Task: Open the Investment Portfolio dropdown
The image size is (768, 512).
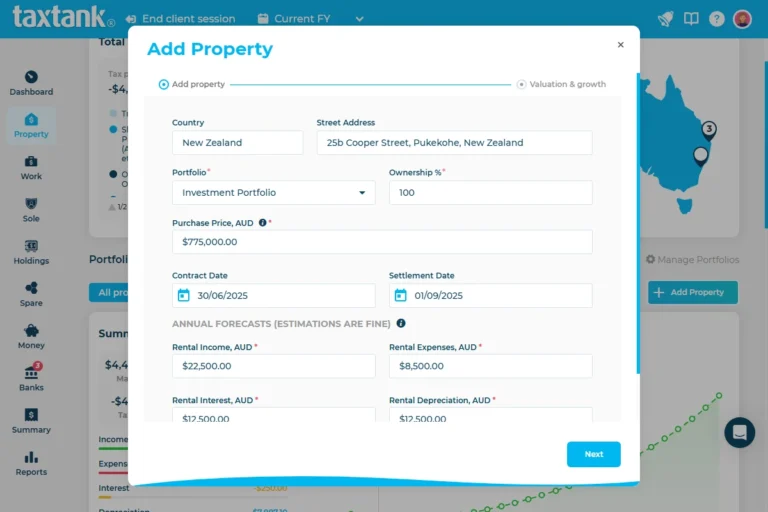Action: [x=273, y=193]
